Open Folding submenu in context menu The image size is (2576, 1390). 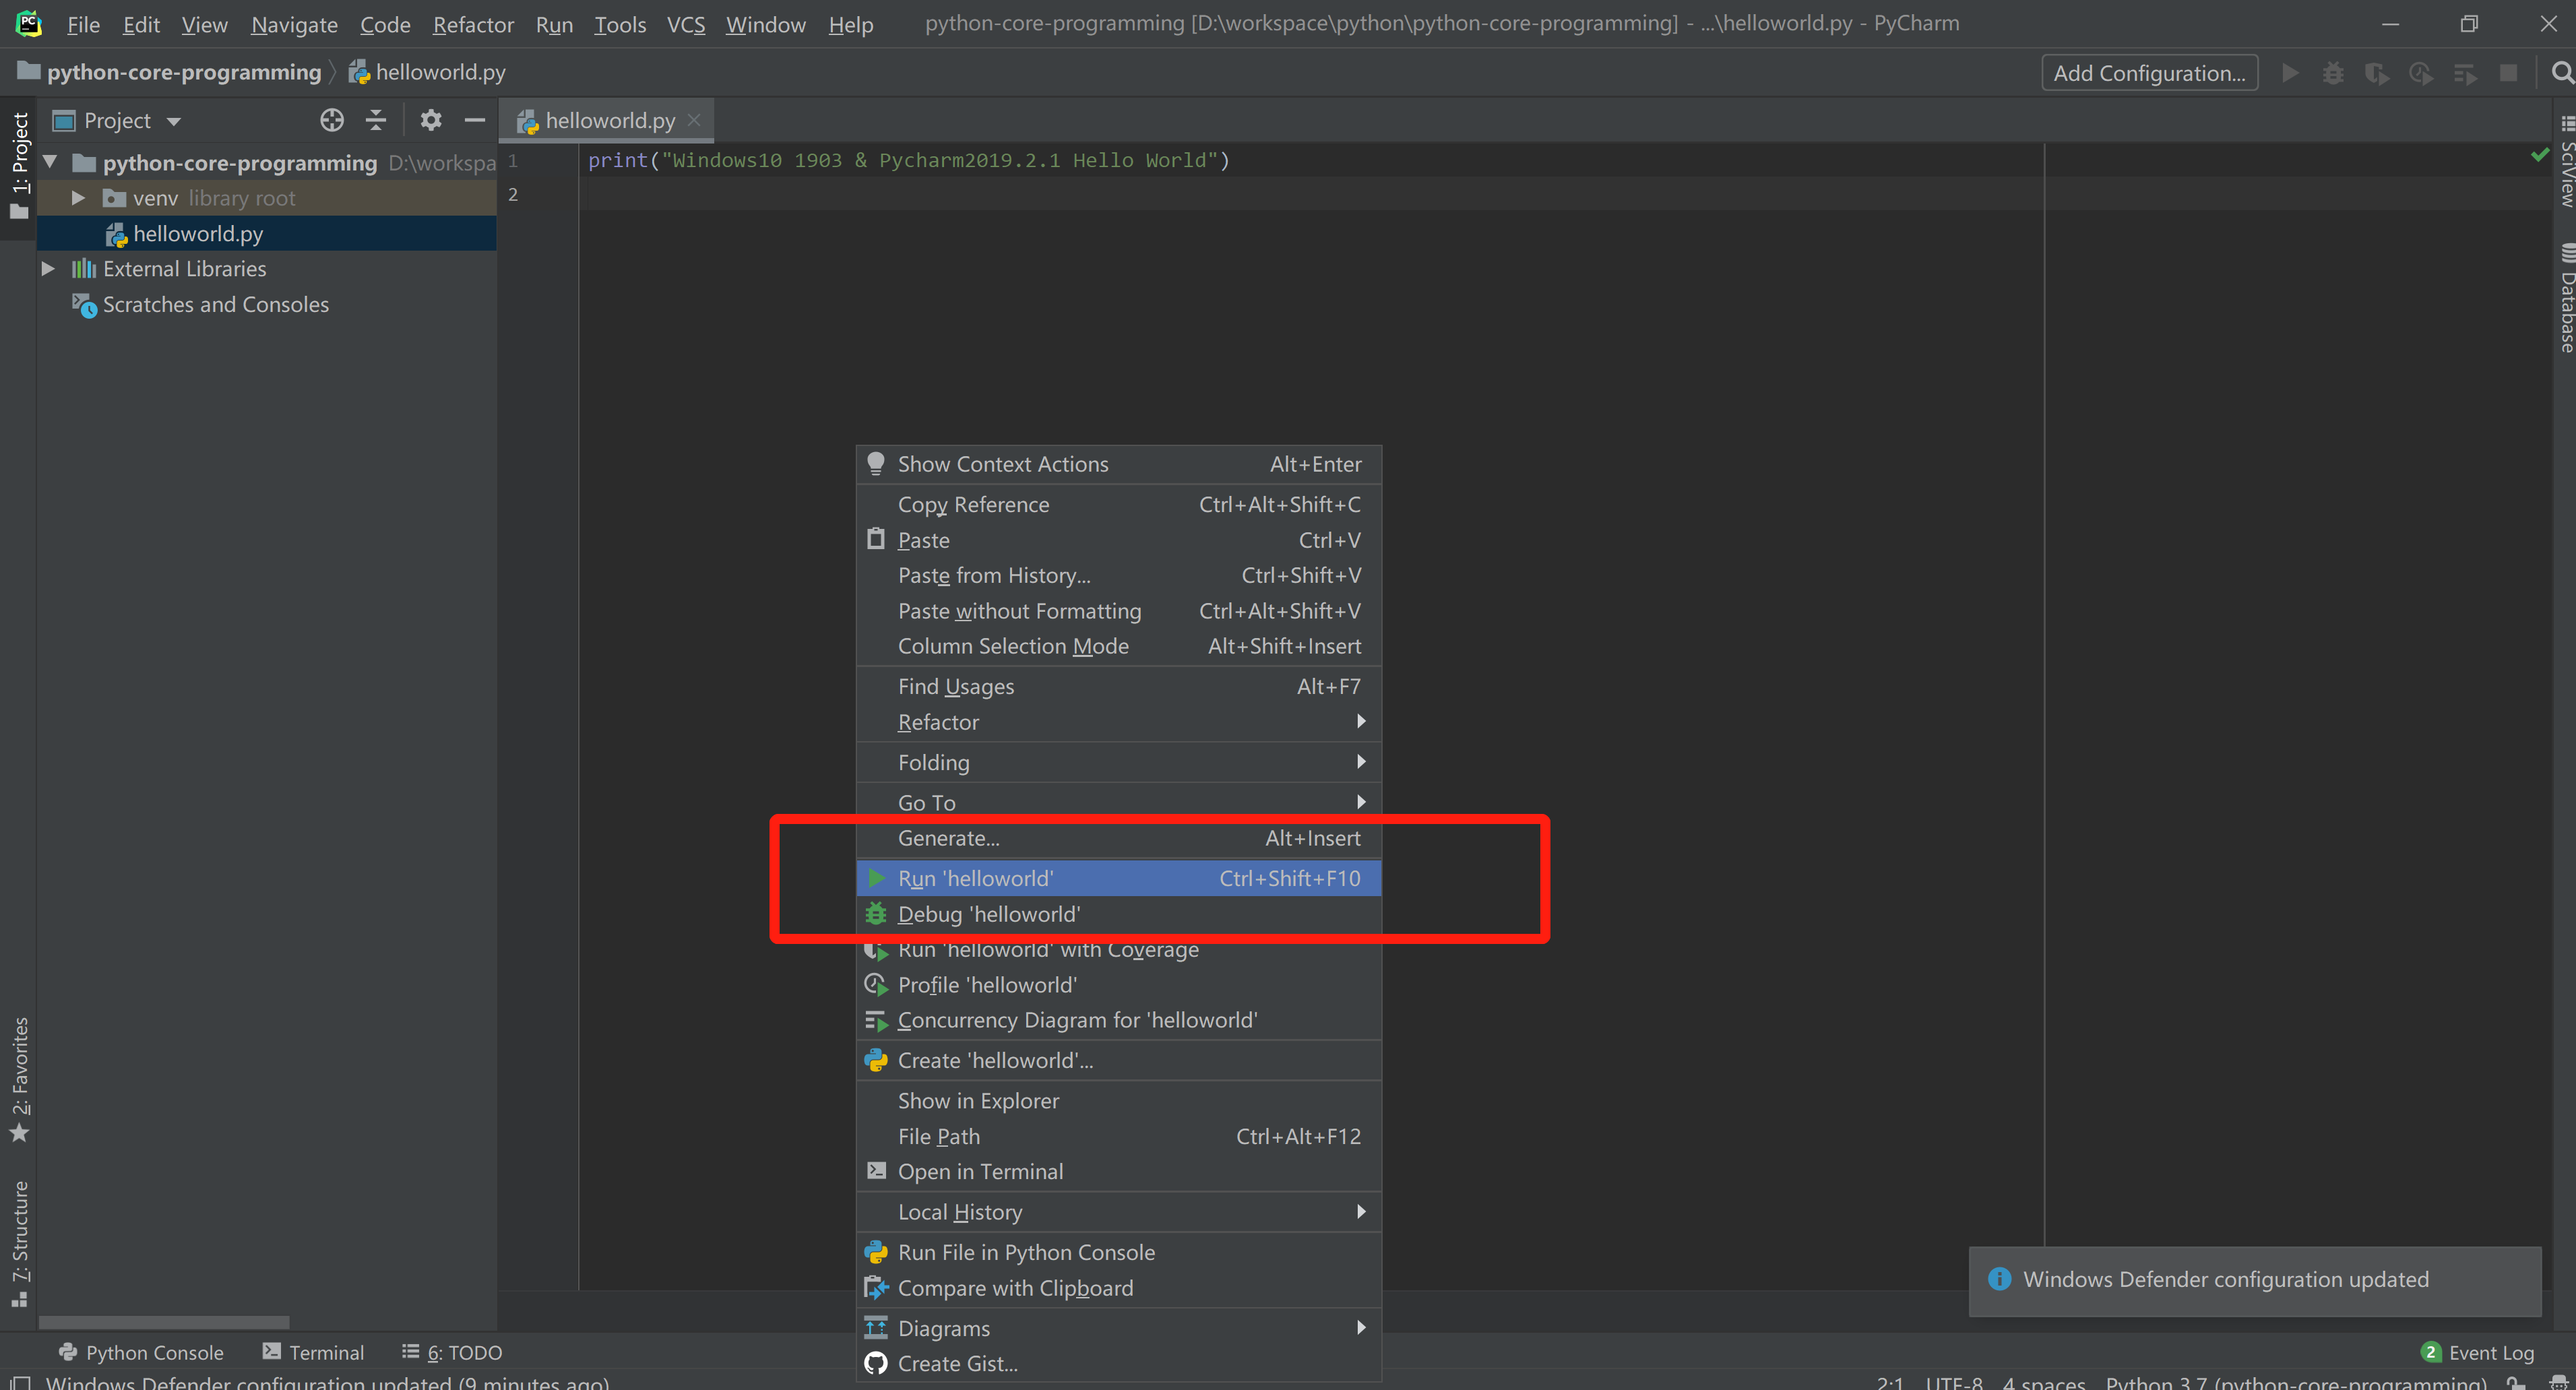(x=1118, y=762)
